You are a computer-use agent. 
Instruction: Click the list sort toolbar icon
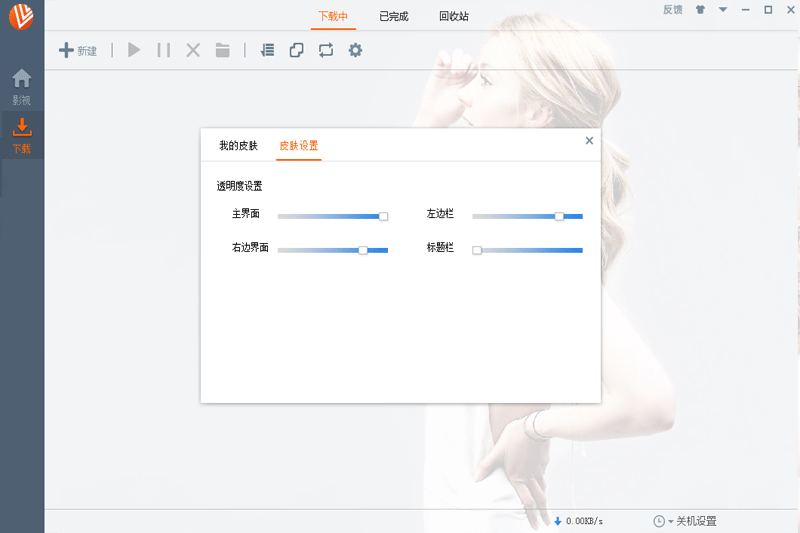click(x=267, y=50)
